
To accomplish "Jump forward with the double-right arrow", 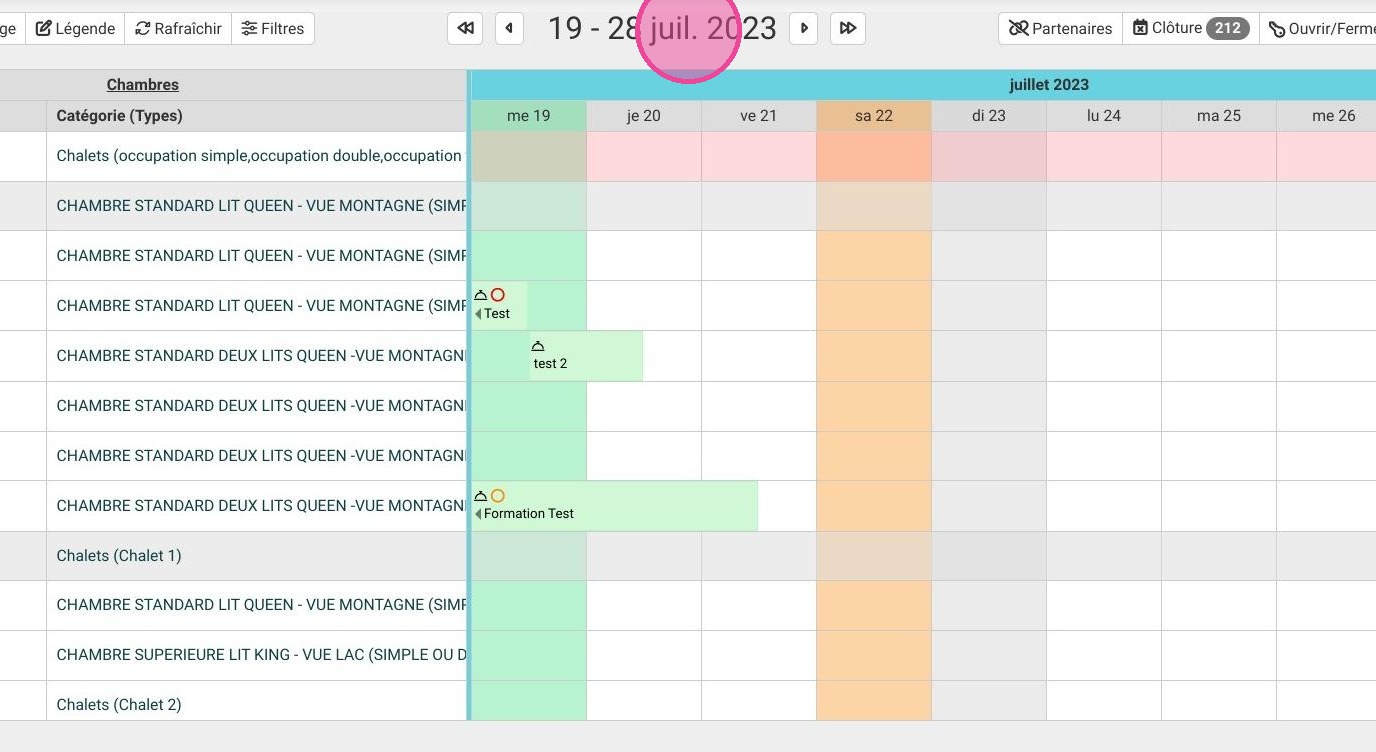I will pos(848,29).
